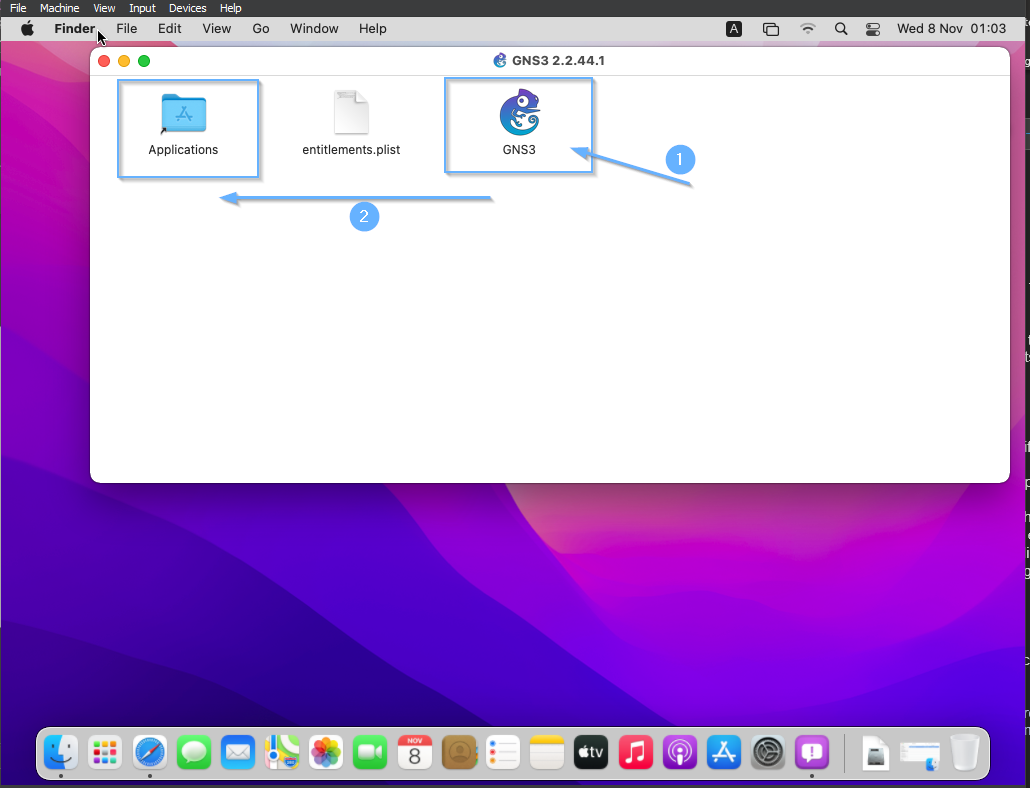The width and height of the screenshot is (1030, 788).
Task: Click the GNS3 2.2.44.1 window title
Action: 557,61
